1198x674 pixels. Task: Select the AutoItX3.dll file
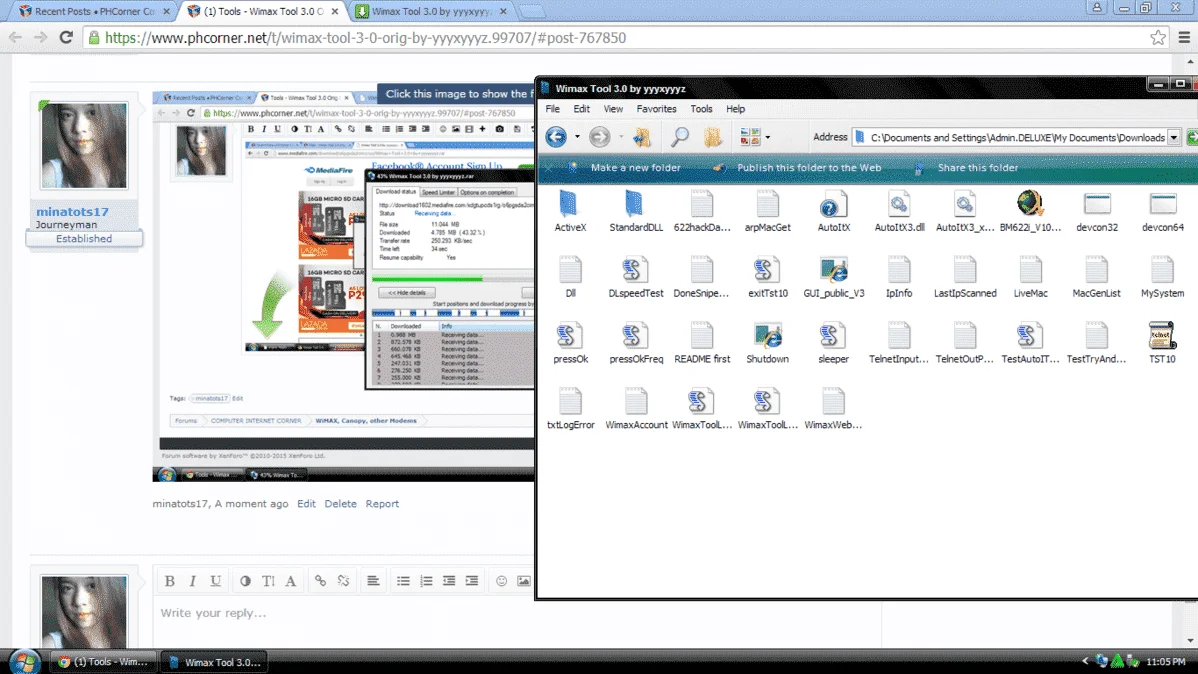click(x=898, y=211)
